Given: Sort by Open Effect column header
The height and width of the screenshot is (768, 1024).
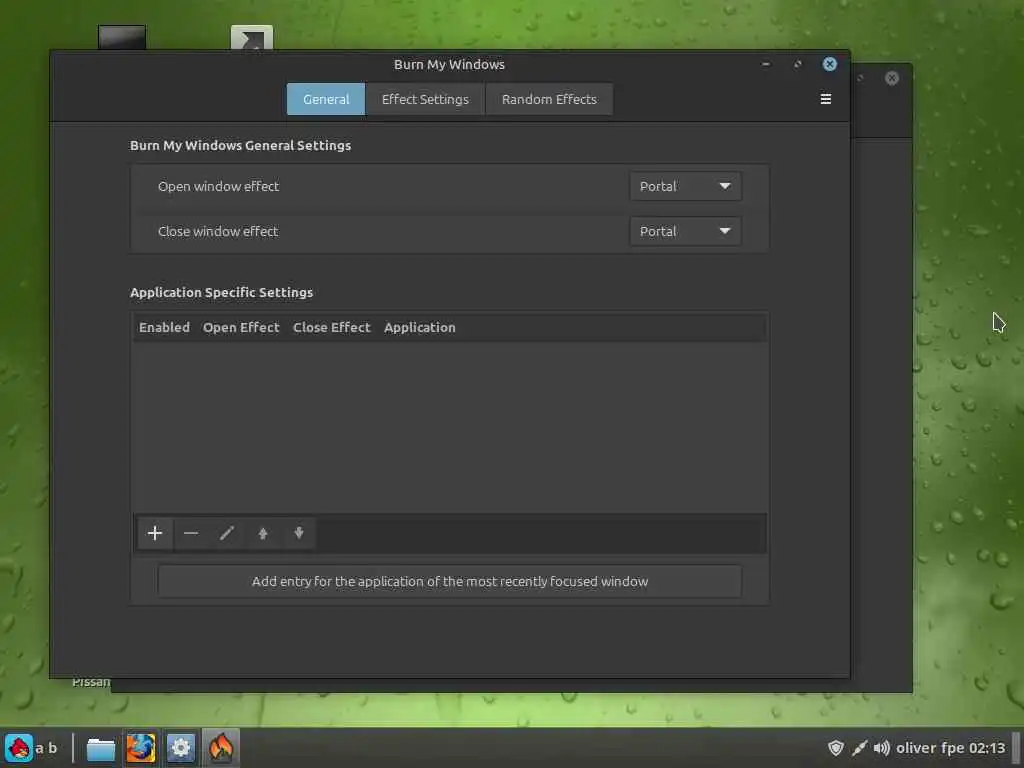Looking at the screenshot, I should [x=241, y=327].
